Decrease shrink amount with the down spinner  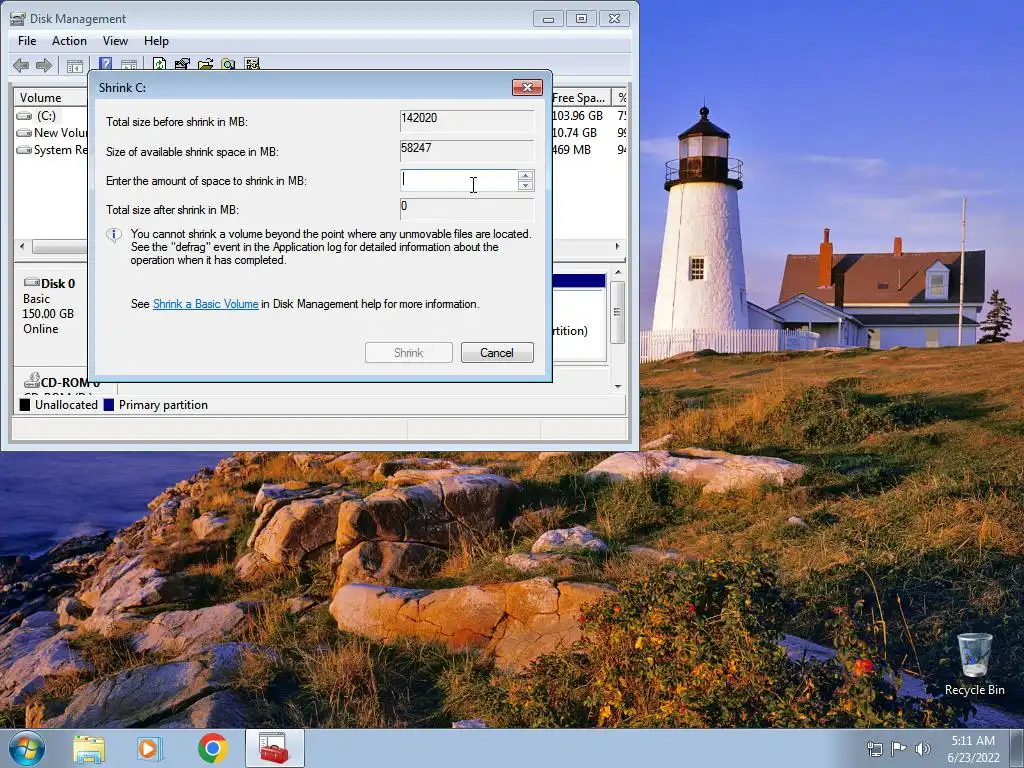(525, 185)
